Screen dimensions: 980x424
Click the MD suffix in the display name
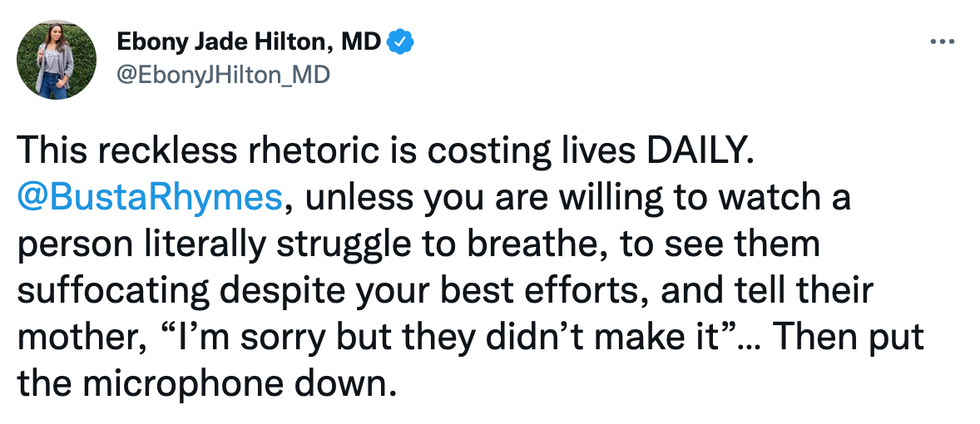[364, 43]
